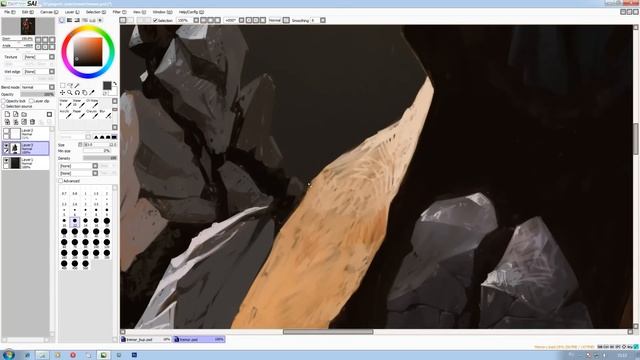Open the Canvas menu
Viewport: 640px width, 360px height.
click(49, 12)
